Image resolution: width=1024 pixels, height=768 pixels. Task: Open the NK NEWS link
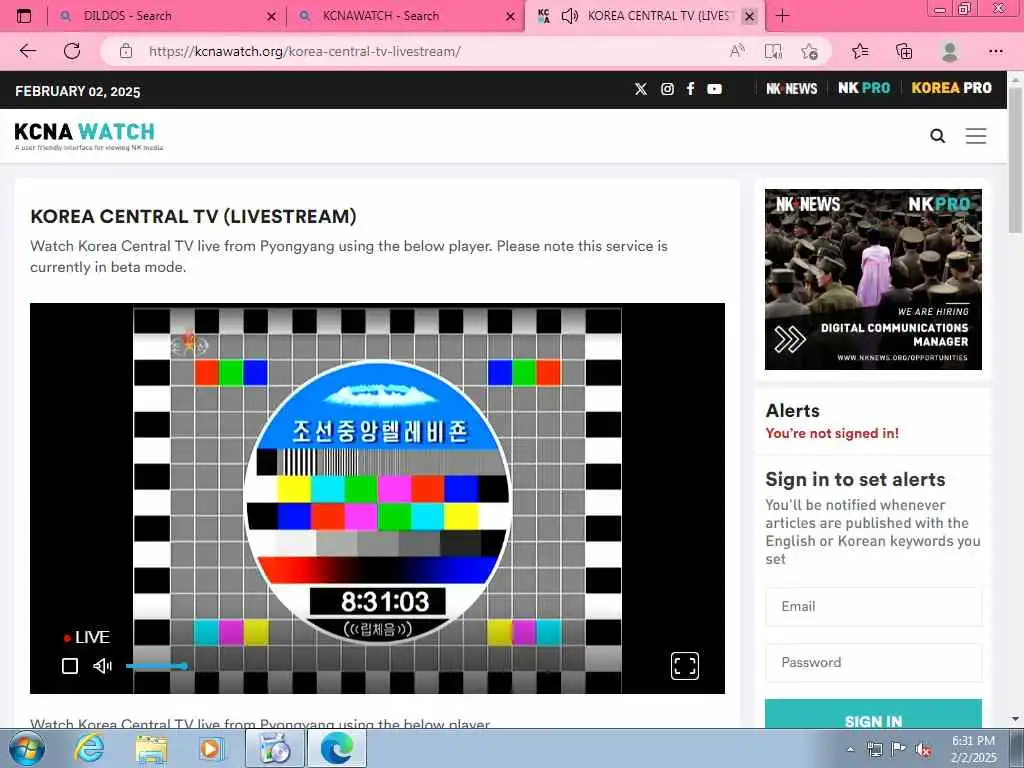[x=792, y=88]
